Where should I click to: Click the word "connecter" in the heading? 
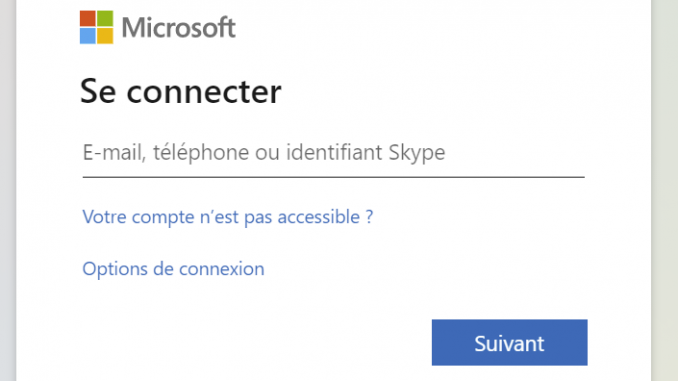tap(204, 92)
